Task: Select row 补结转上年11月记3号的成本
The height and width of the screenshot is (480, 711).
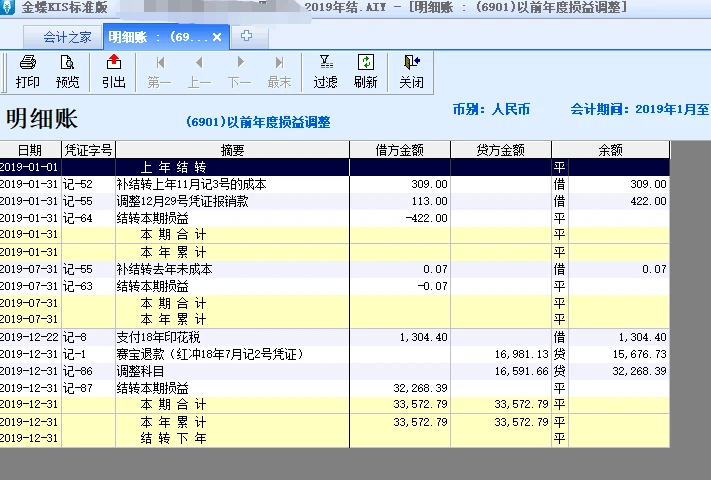Action: (x=335, y=184)
